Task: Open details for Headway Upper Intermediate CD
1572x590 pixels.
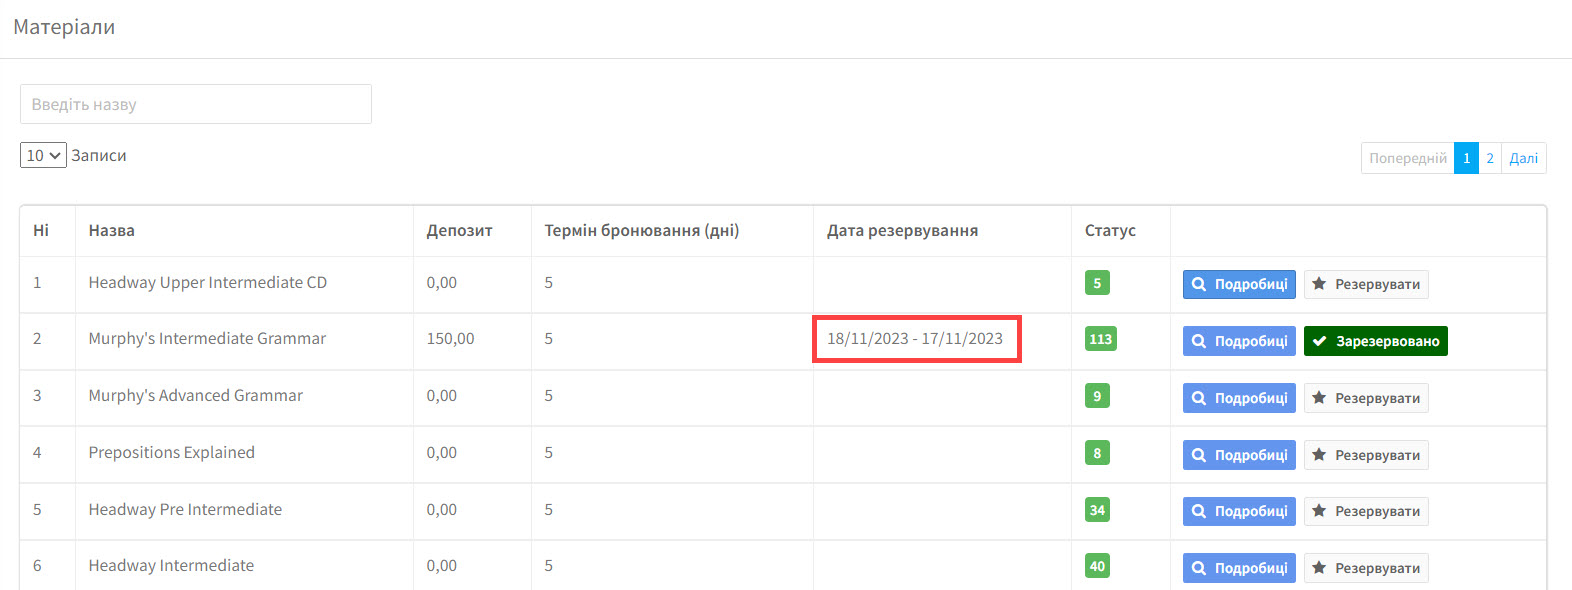Action: point(1239,284)
